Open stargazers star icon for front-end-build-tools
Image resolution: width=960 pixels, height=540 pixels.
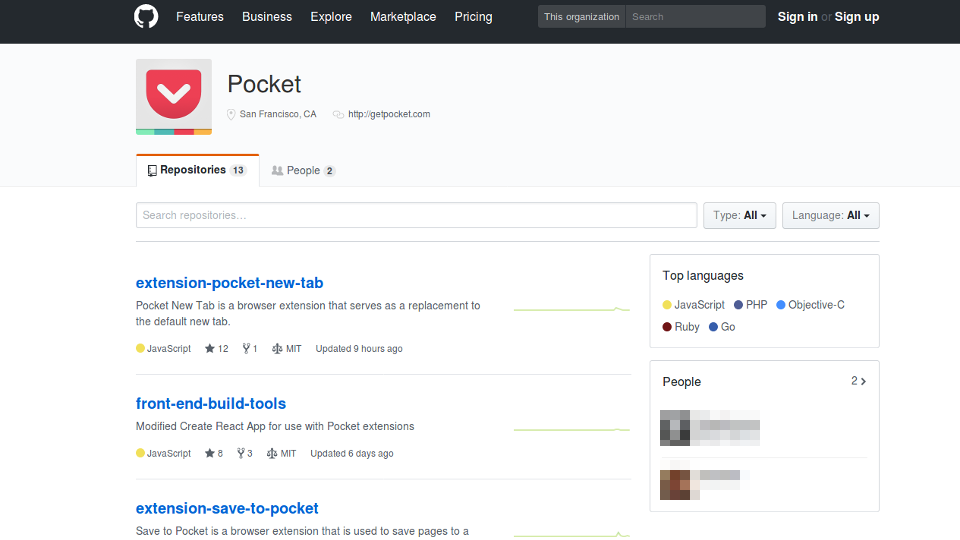pyautogui.click(x=209, y=453)
